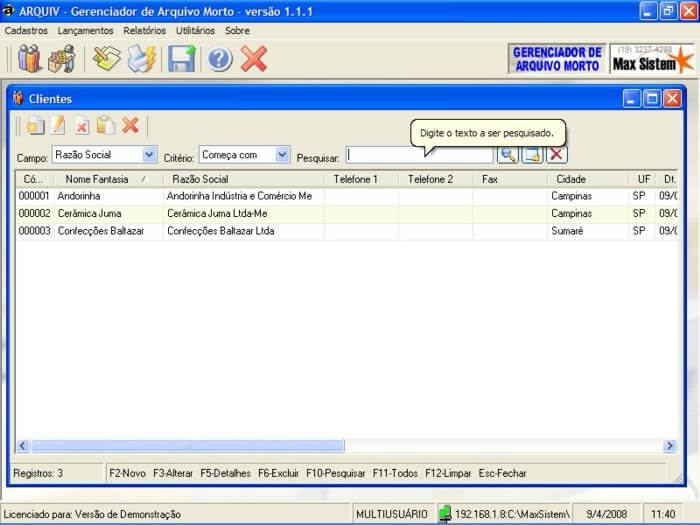Open the Utilitários menu
The width and height of the screenshot is (700, 525).
click(x=195, y=31)
